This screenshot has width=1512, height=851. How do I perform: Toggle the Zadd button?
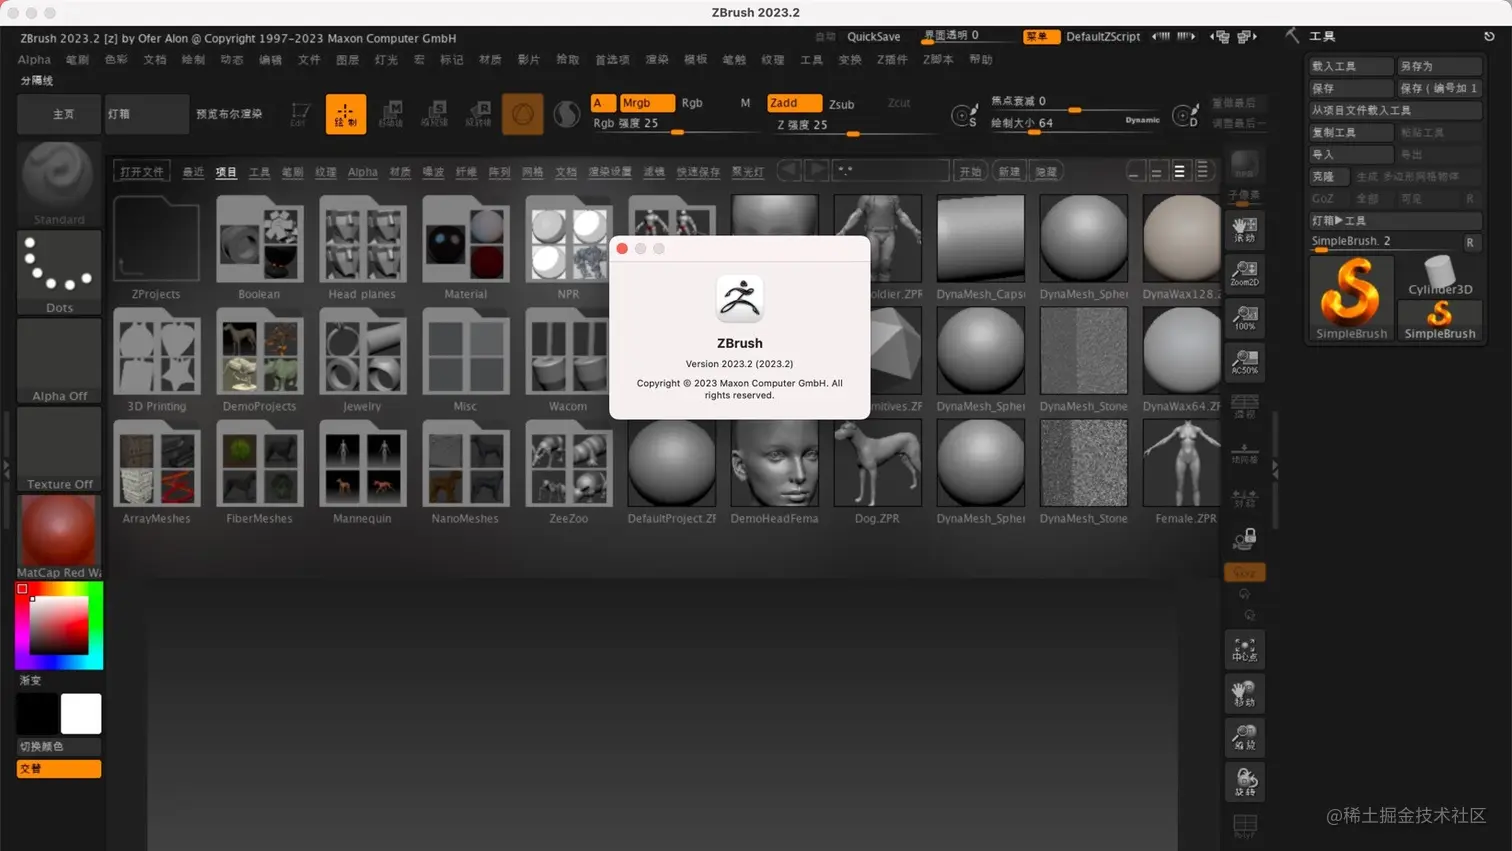[794, 103]
